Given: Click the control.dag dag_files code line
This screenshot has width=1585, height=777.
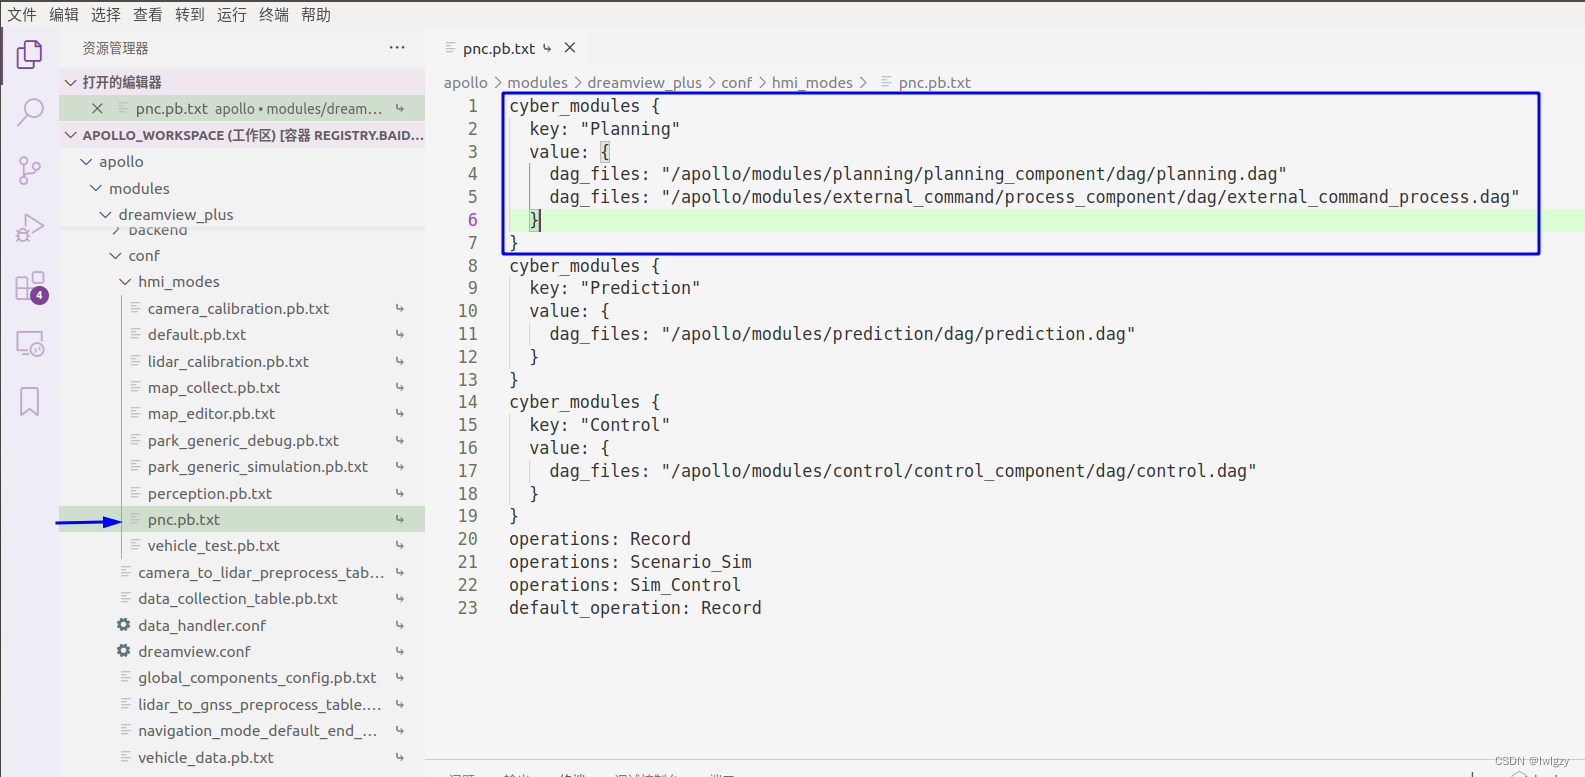Looking at the screenshot, I should pos(903,471).
